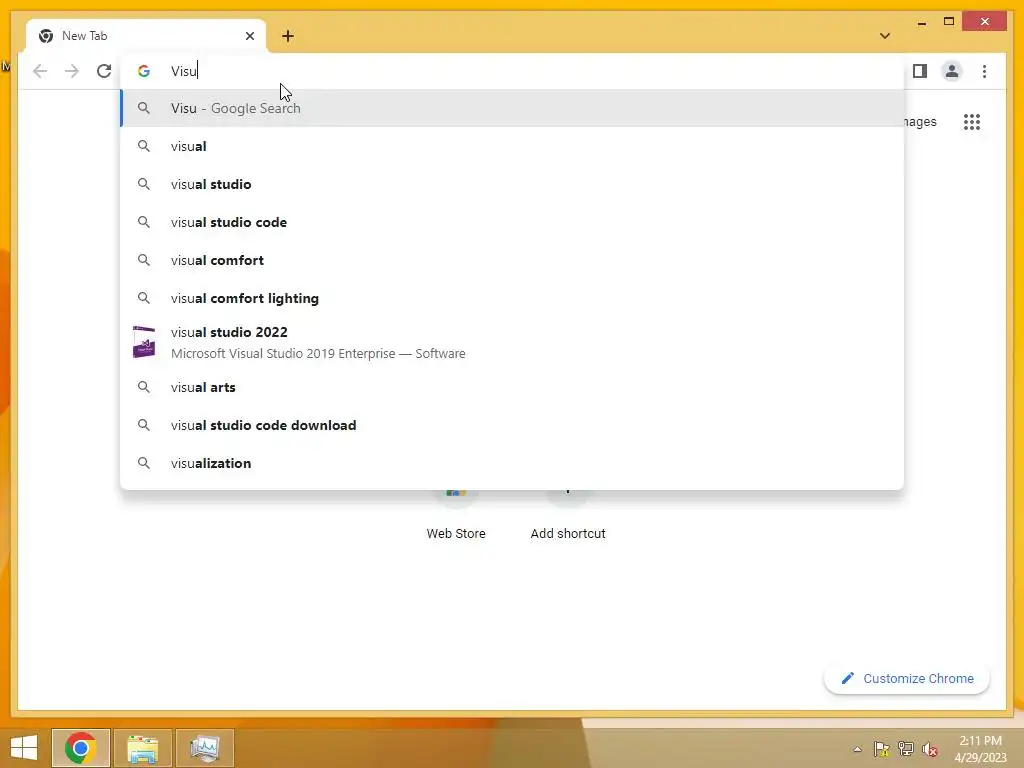This screenshot has width=1024, height=768.
Task: Choose the 'visual' suggestion
Action: (x=512, y=146)
